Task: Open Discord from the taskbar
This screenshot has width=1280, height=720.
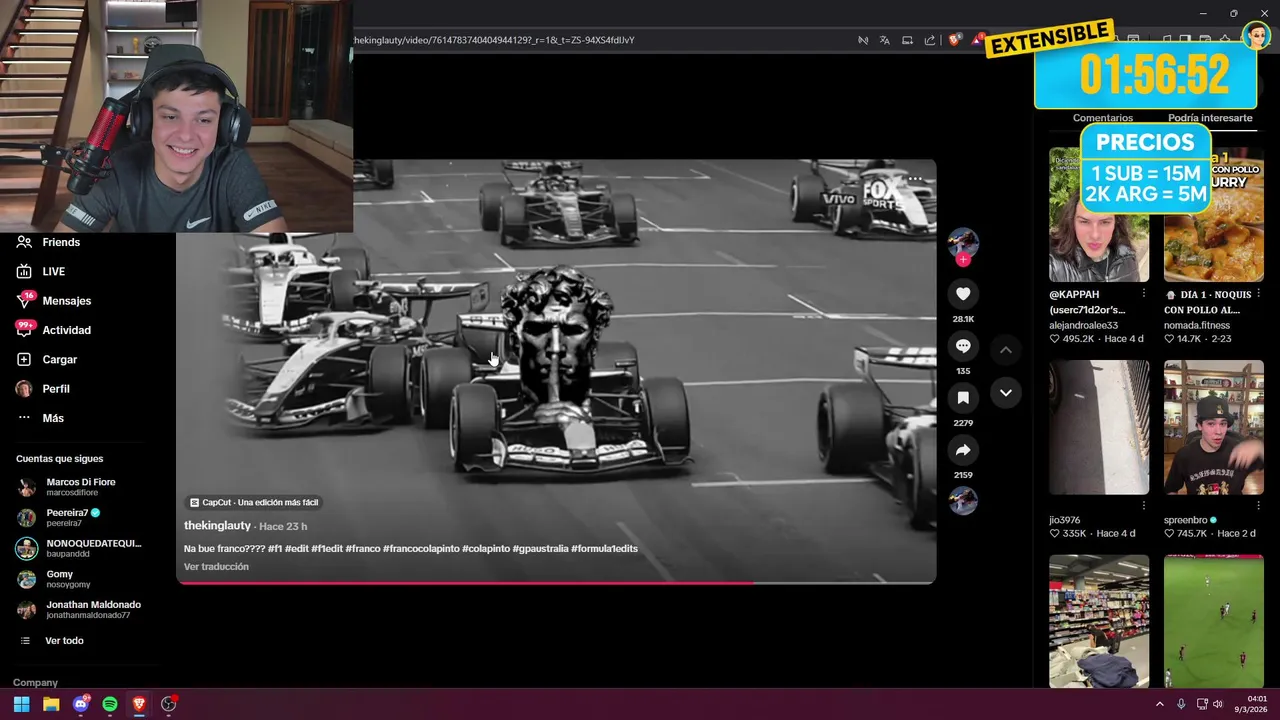Action: tap(81, 704)
